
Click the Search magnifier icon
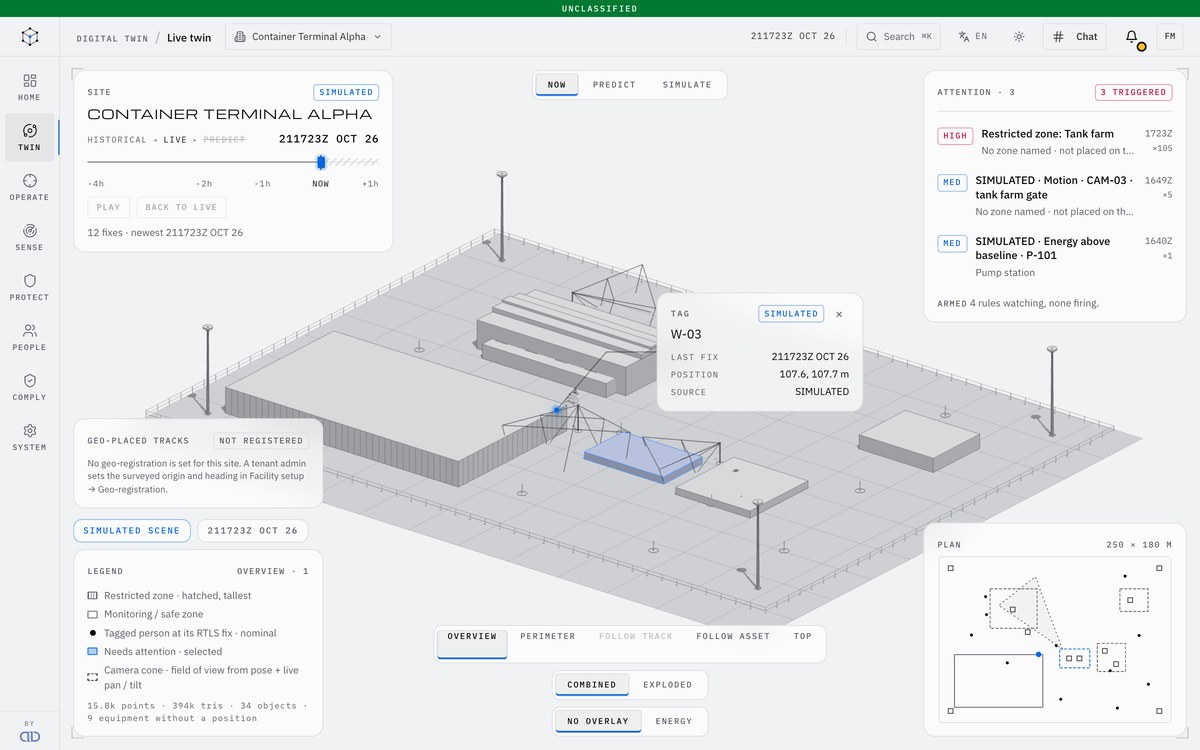[x=873, y=37]
